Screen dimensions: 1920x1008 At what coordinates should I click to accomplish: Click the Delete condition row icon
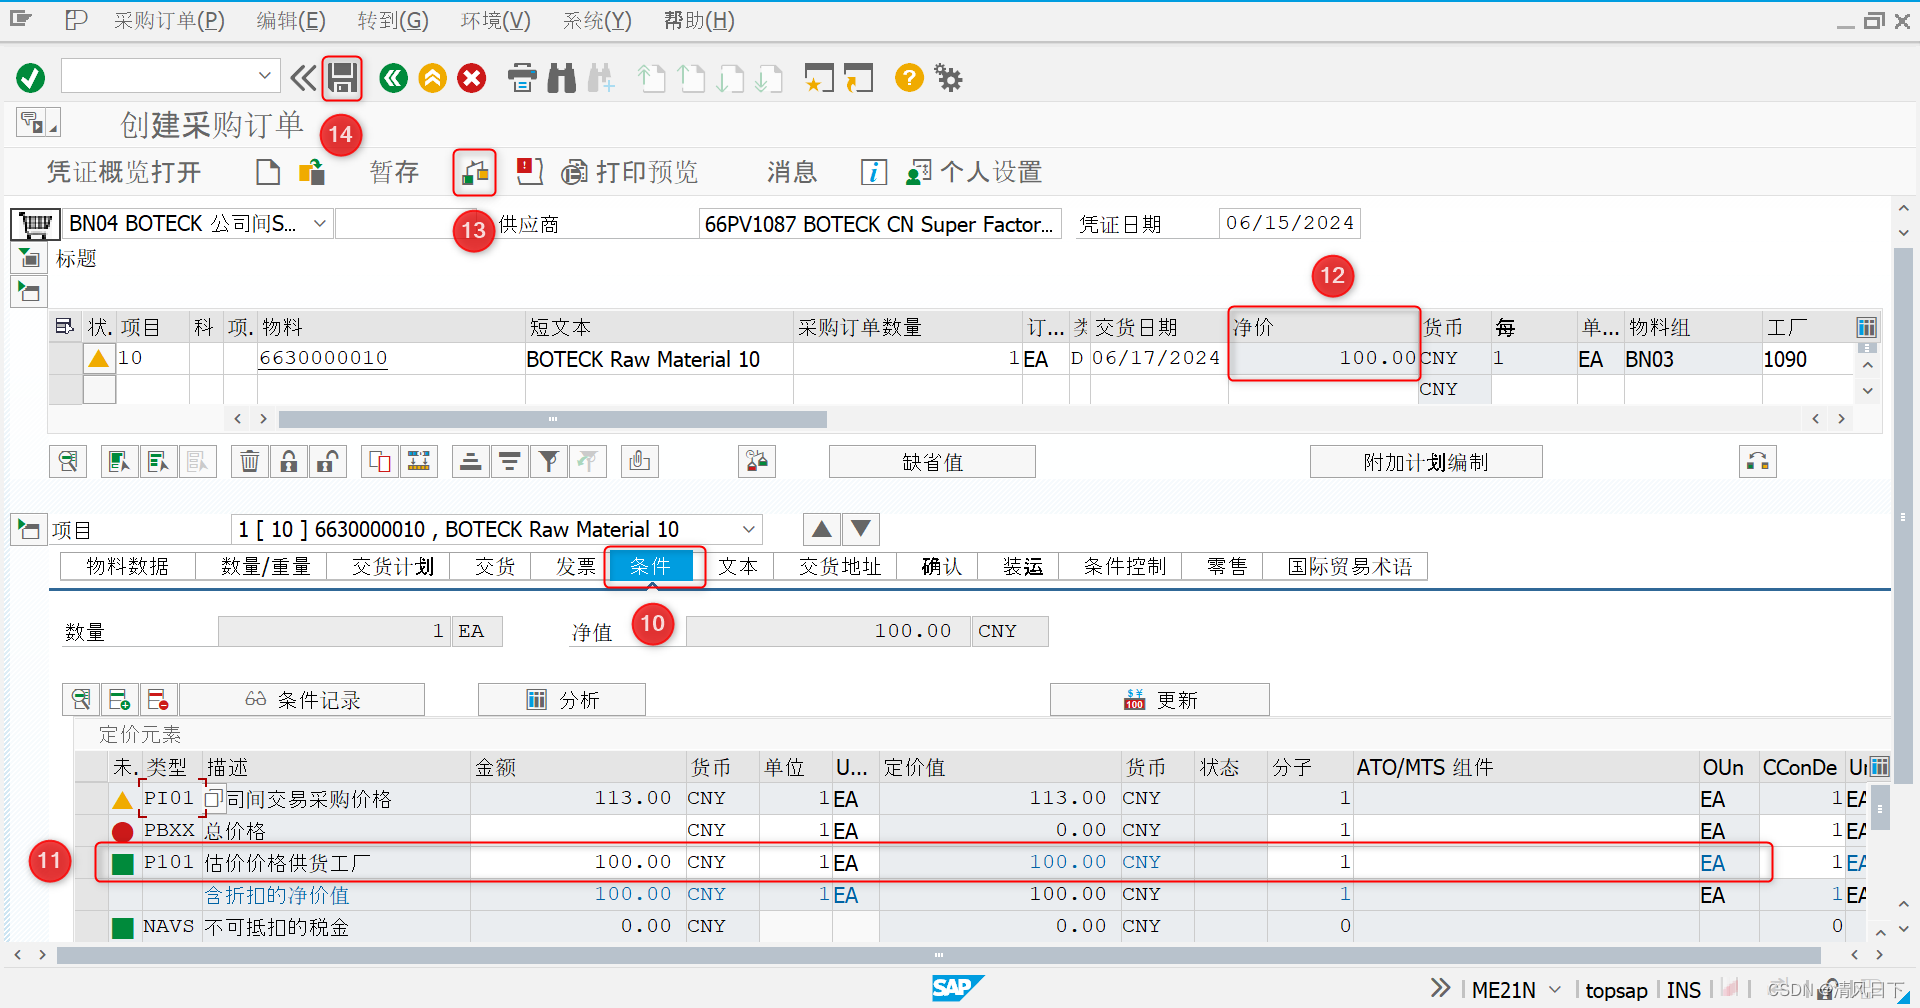point(157,699)
